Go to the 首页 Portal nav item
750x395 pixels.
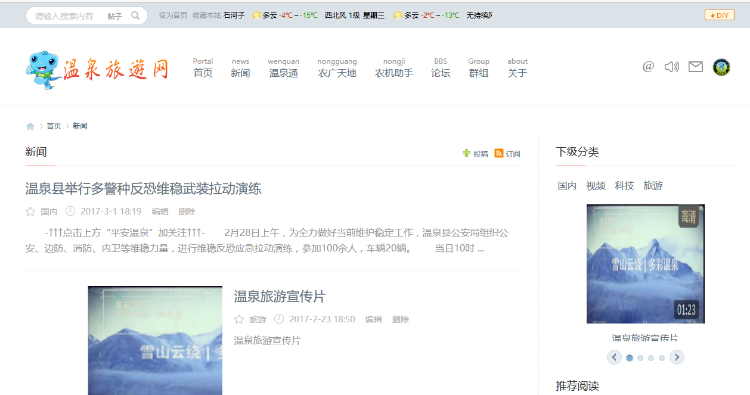[203, 67]
